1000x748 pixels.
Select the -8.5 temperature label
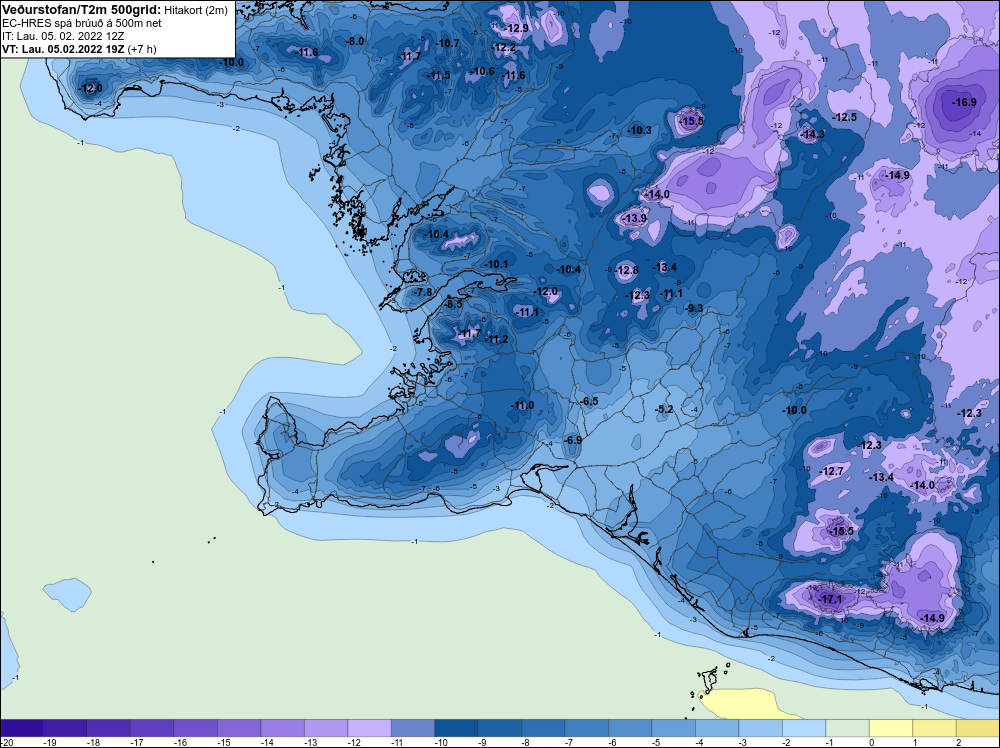pyautogui.click(x=453, y=305)
